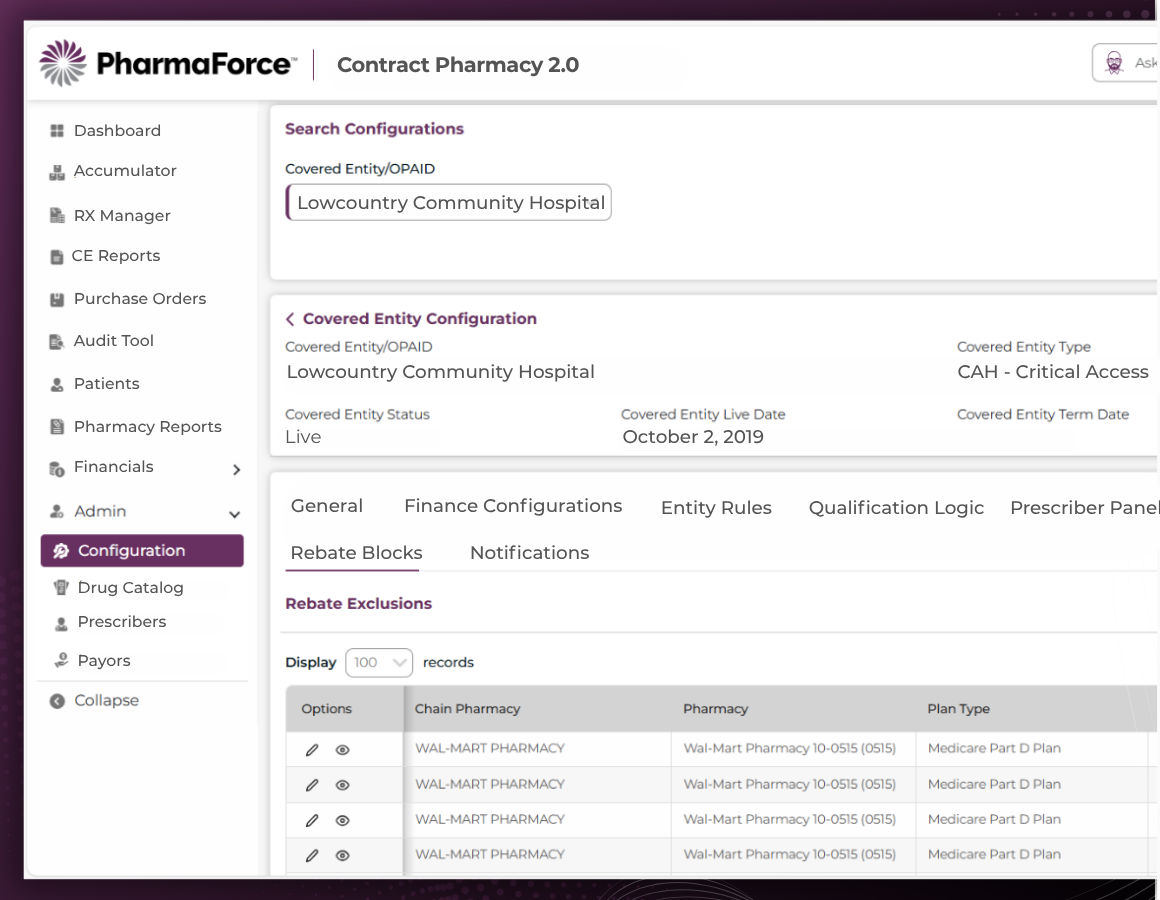
Task: Open Drug Catalog under Admin
Action: pyautogui.click(x=130, y=588)
